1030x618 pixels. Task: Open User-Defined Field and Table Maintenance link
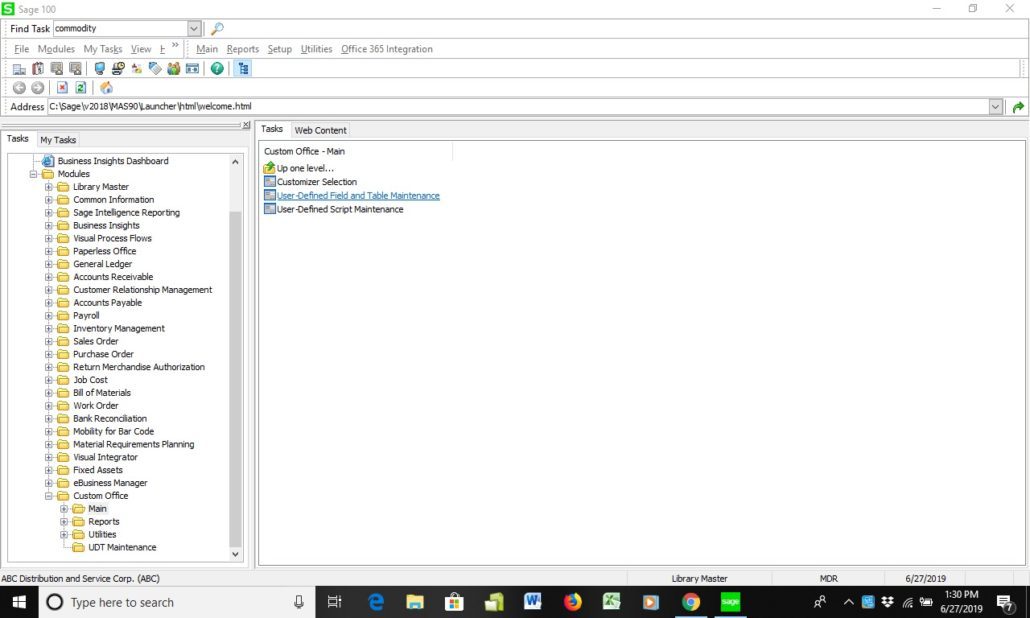click(x=358, y=196)
